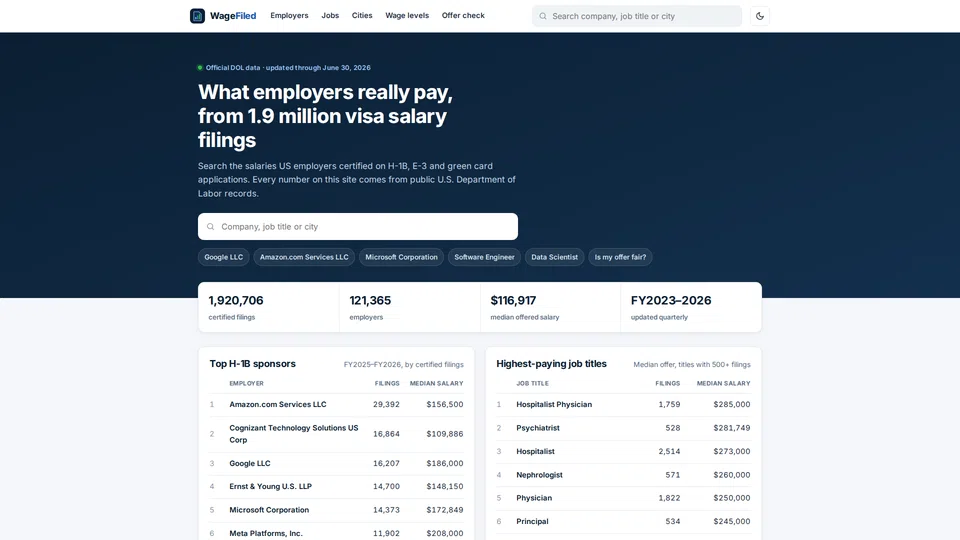Toggle dark mode with moon icon
The image size is (960, 540).
pyautogui.click(x=760, y=16)
